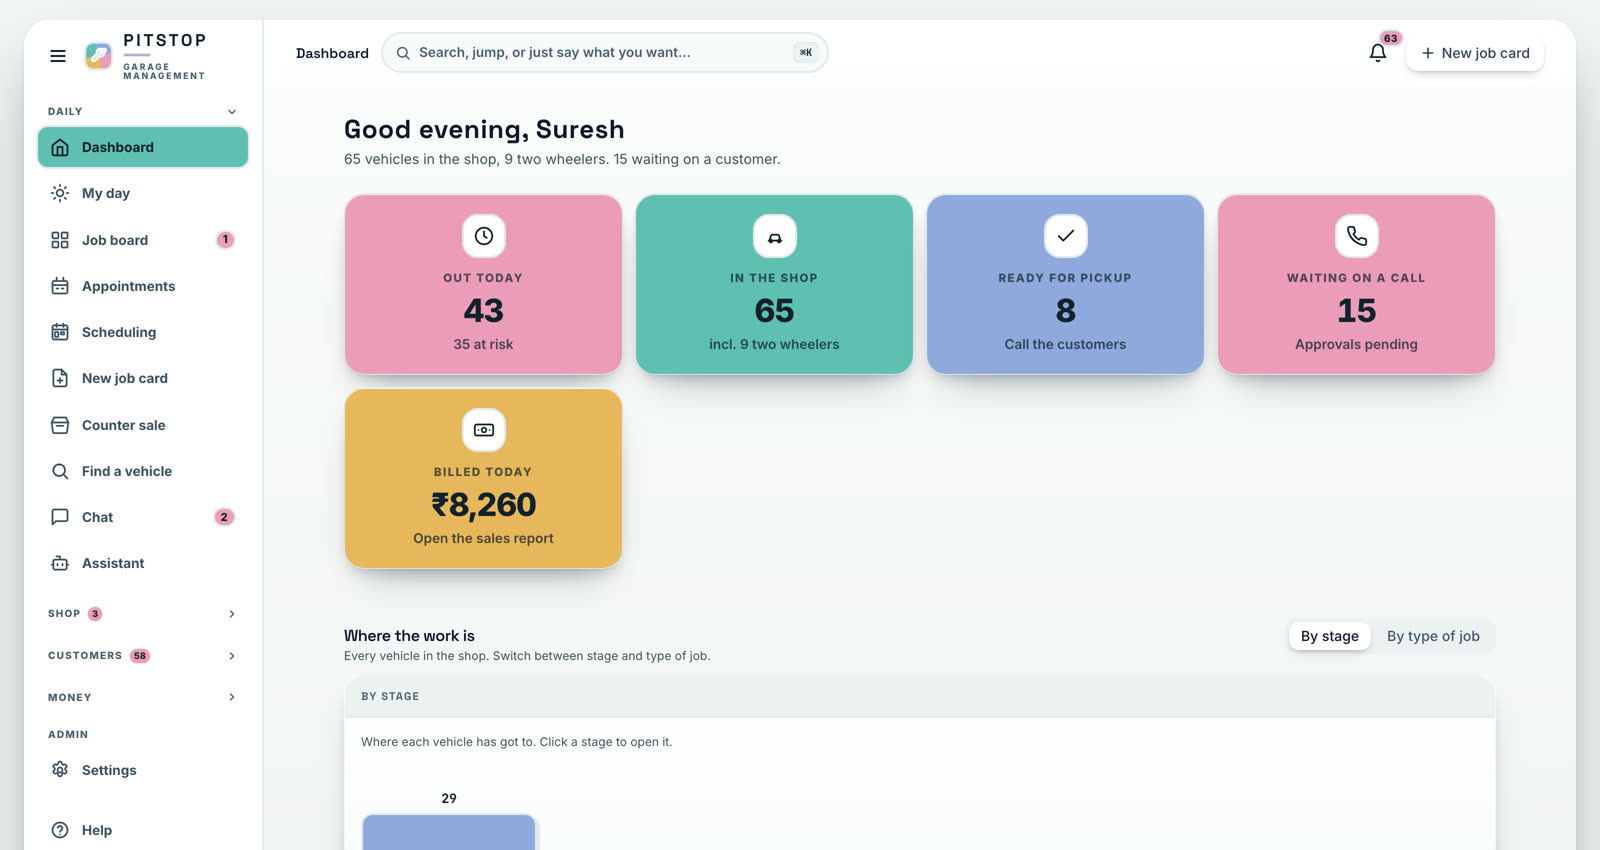Switch to By stage view
Viewport: 1600px width, 850px height.
[x=1330, y=636]
